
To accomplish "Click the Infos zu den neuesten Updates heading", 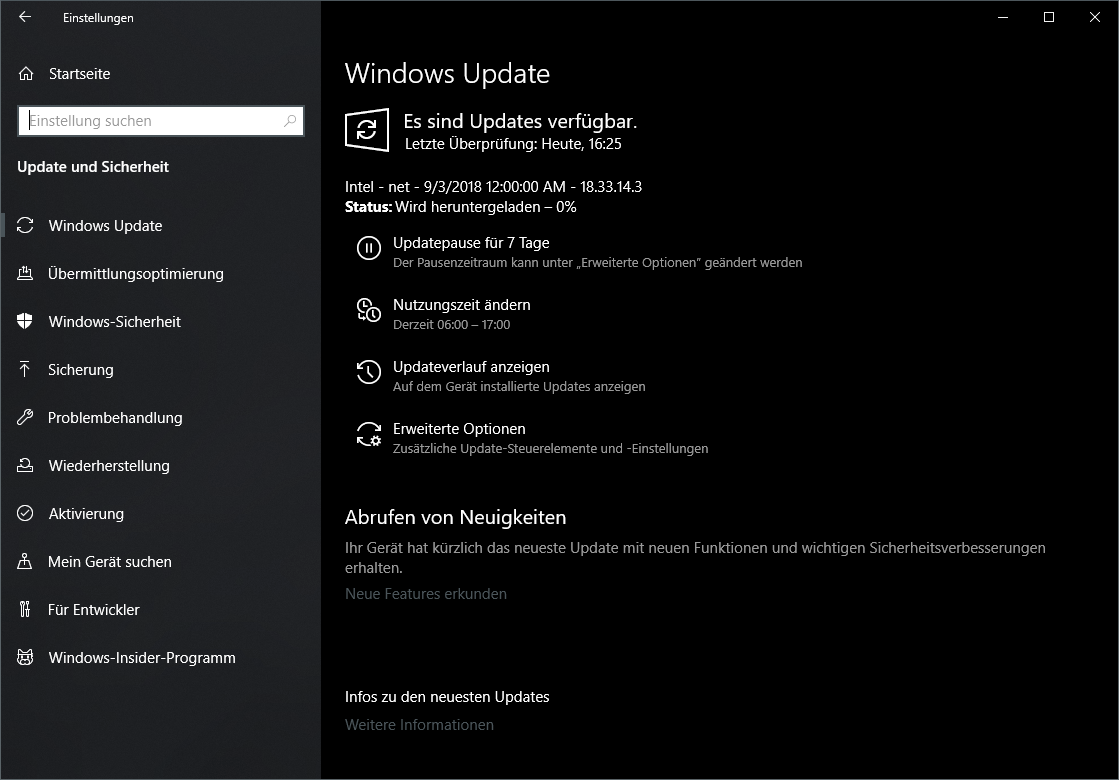I will (447, 697).
